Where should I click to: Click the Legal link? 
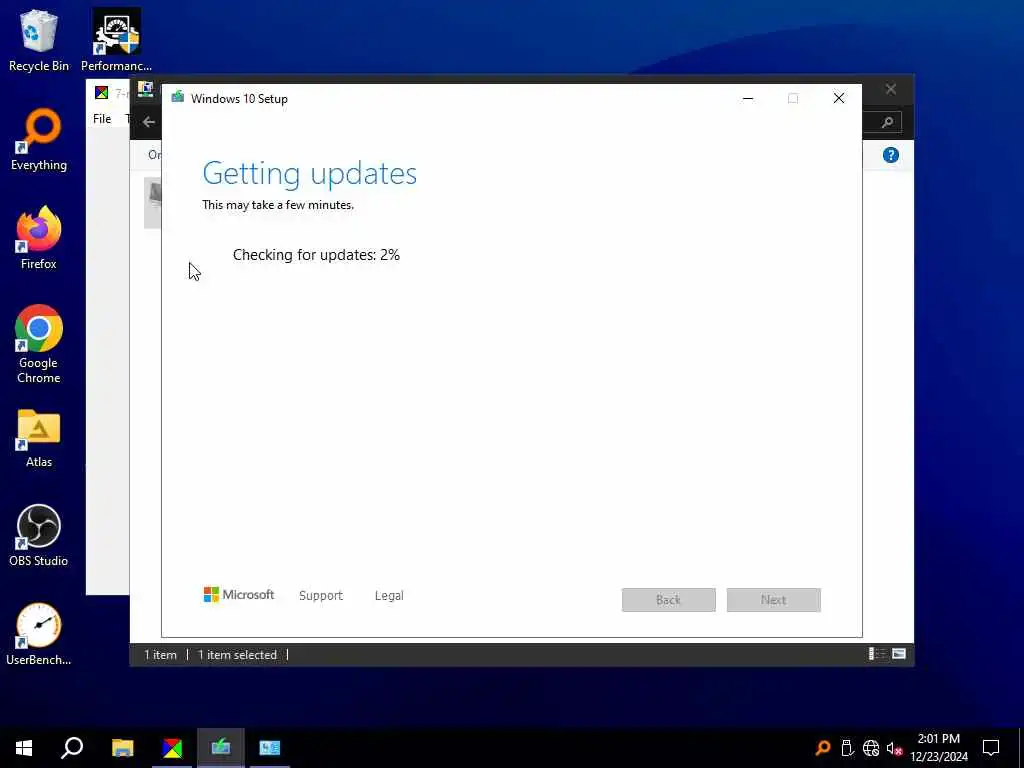pyautogui.click(x=389, y=596)
